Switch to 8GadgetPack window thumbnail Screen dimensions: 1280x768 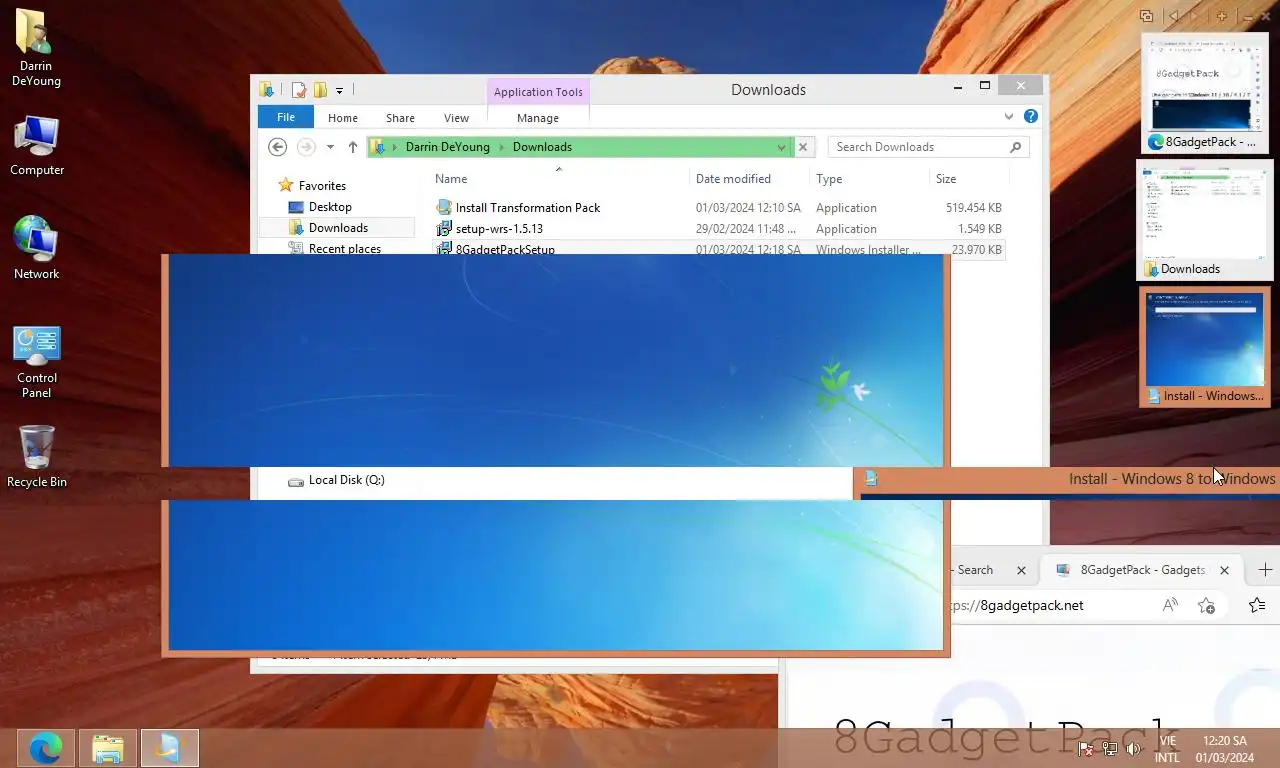[1205, 93]
